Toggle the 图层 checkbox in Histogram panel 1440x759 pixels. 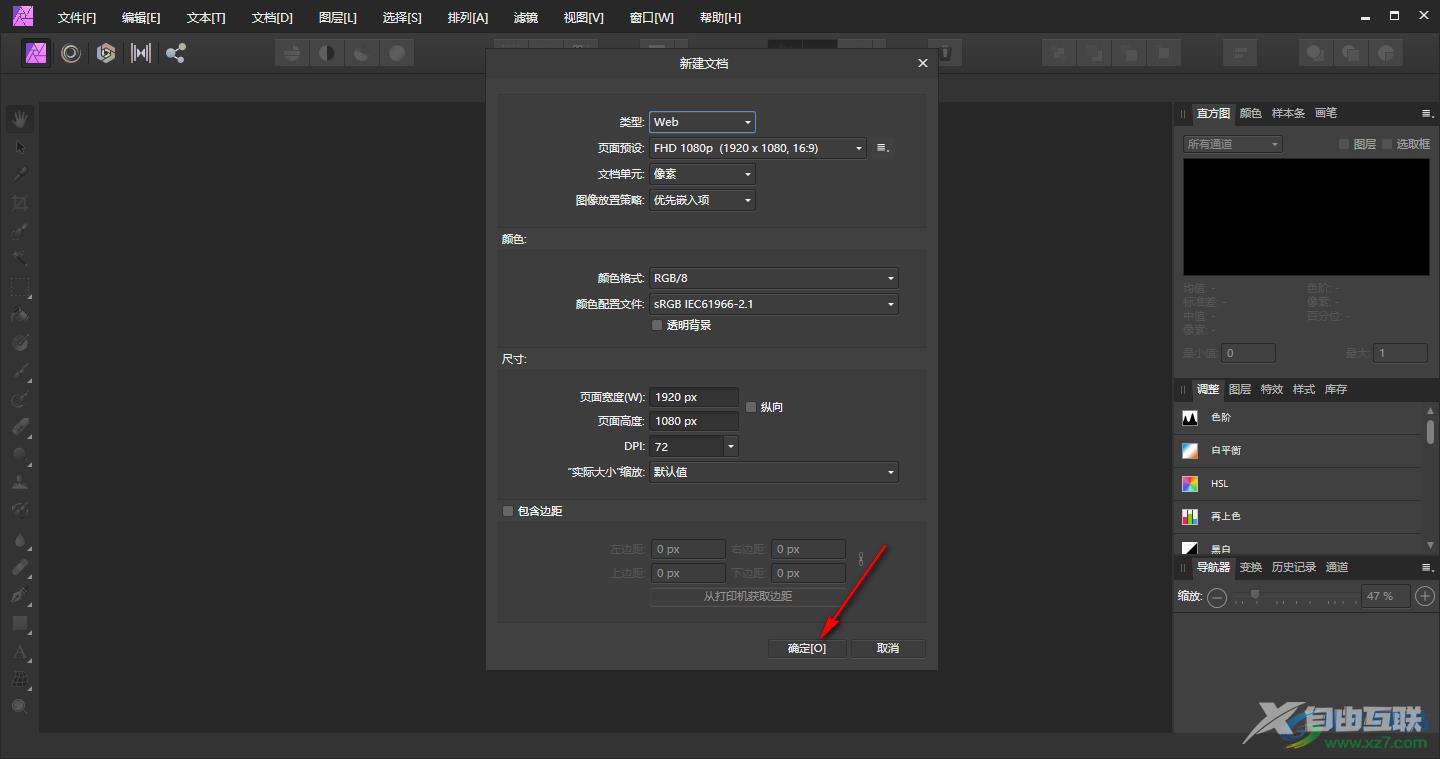[x=1344, y=144]
